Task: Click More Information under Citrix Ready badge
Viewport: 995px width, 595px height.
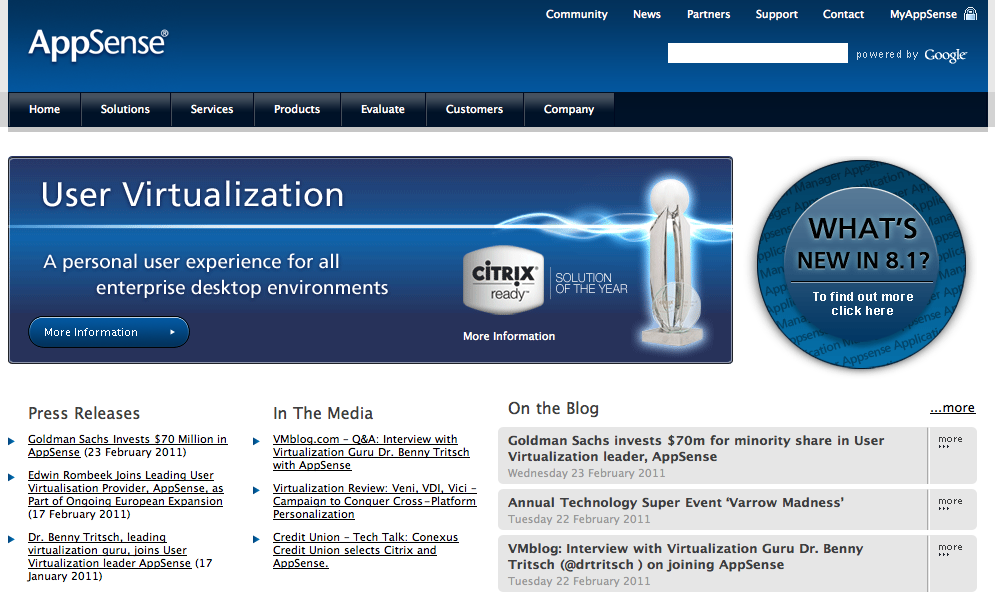Action: pyautogui.click(x=509, y=336)
